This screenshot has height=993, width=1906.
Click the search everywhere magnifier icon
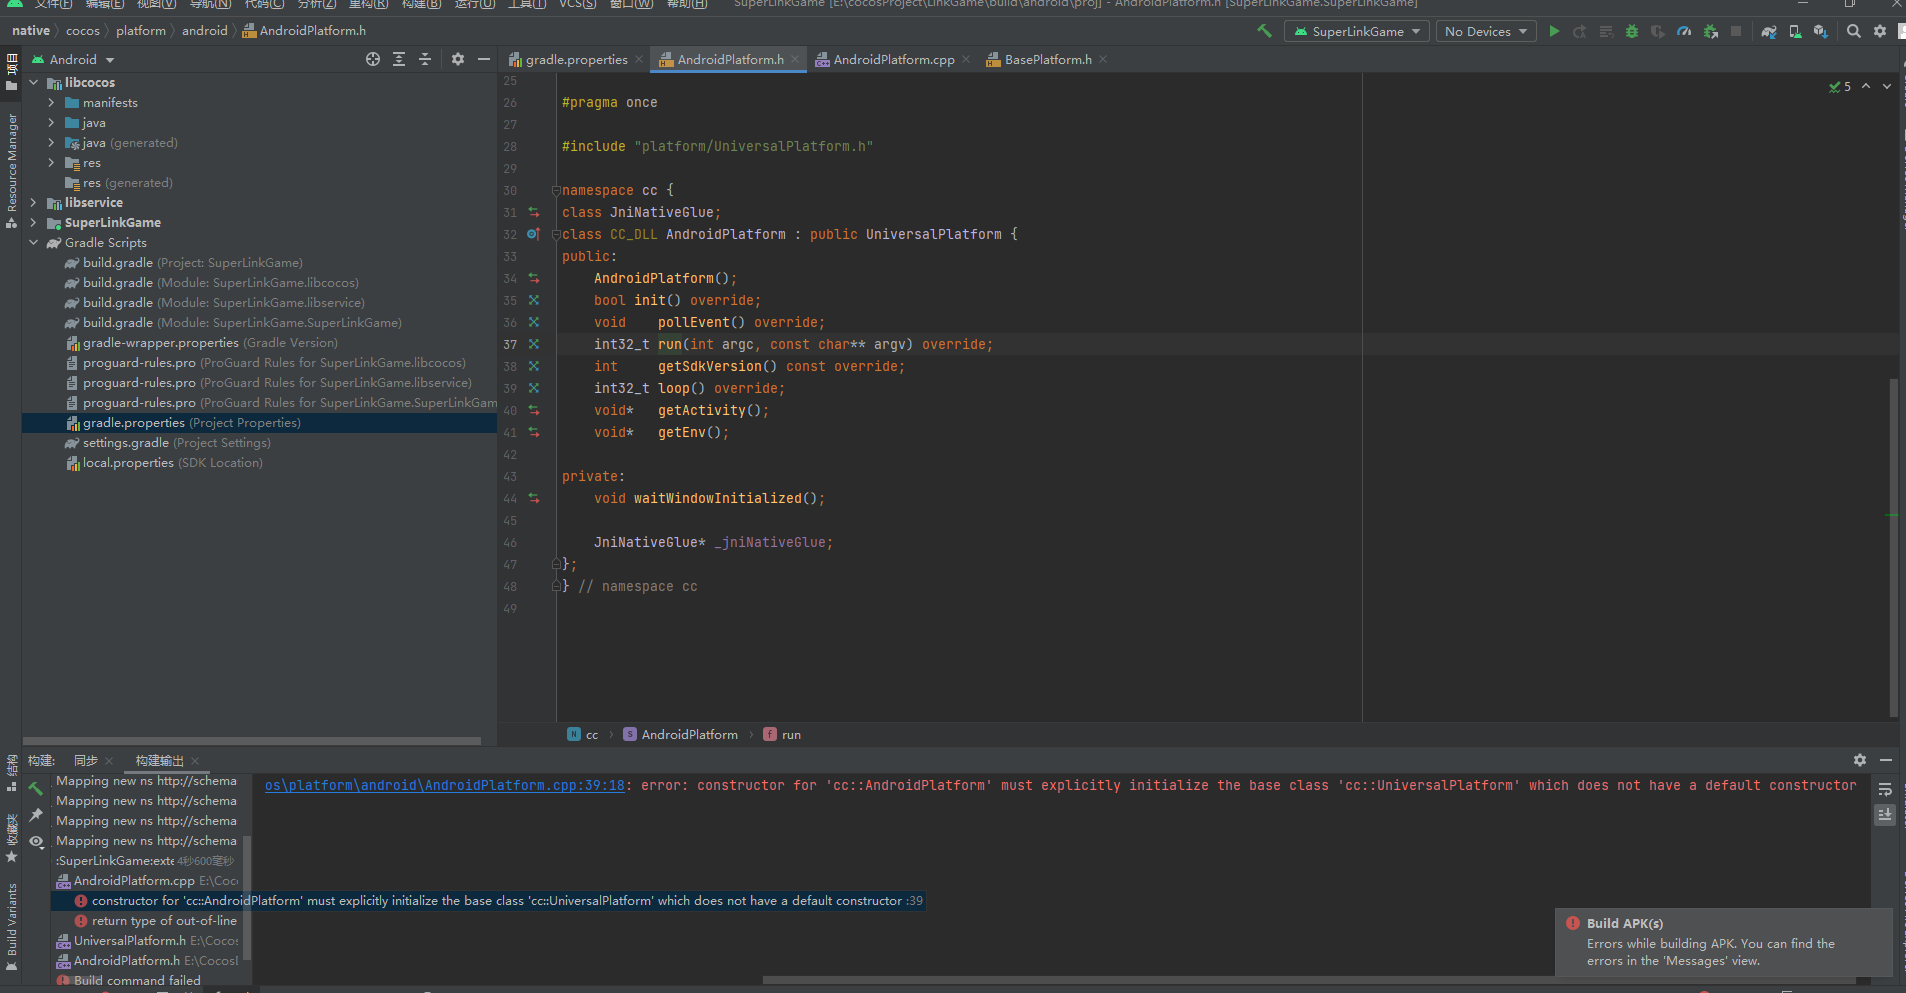pyautogui.click(x=1853, y=31)
